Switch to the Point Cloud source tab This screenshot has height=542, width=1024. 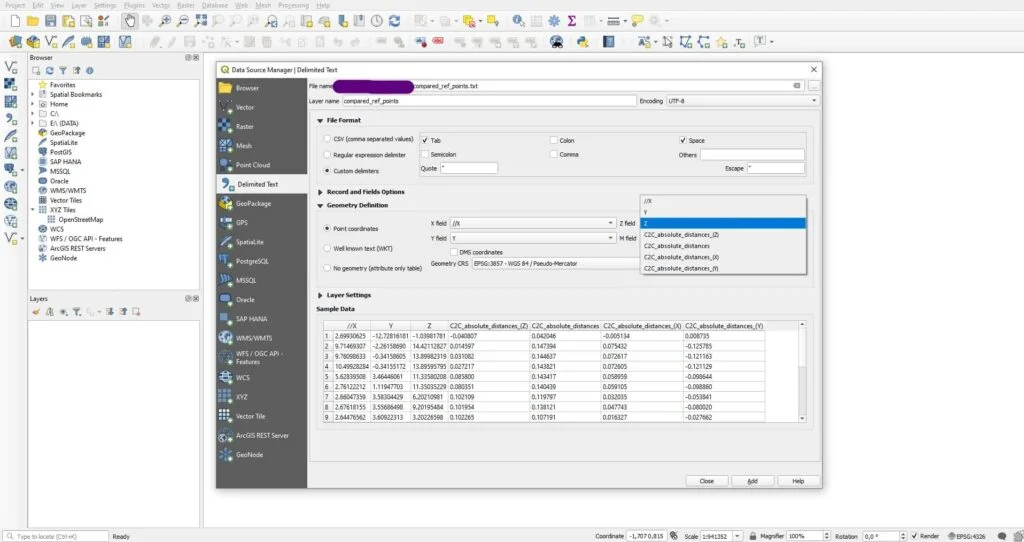point(262,165)
